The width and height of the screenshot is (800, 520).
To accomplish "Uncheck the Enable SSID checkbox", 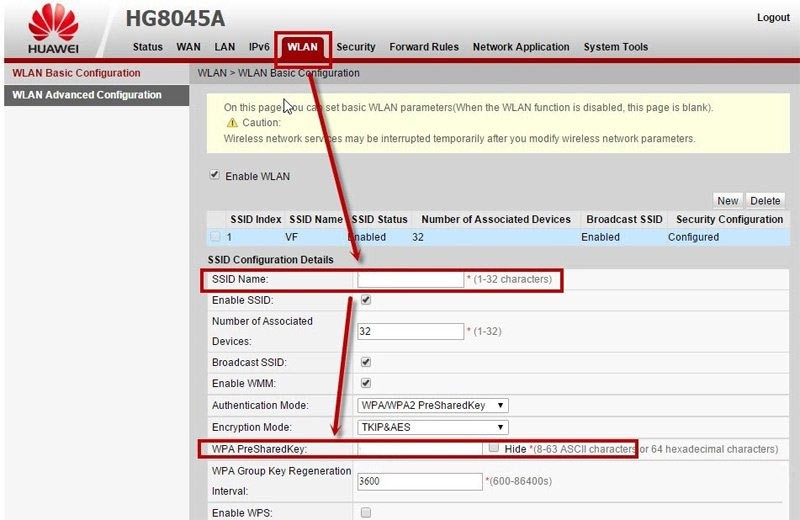I will tap(366, 300).
